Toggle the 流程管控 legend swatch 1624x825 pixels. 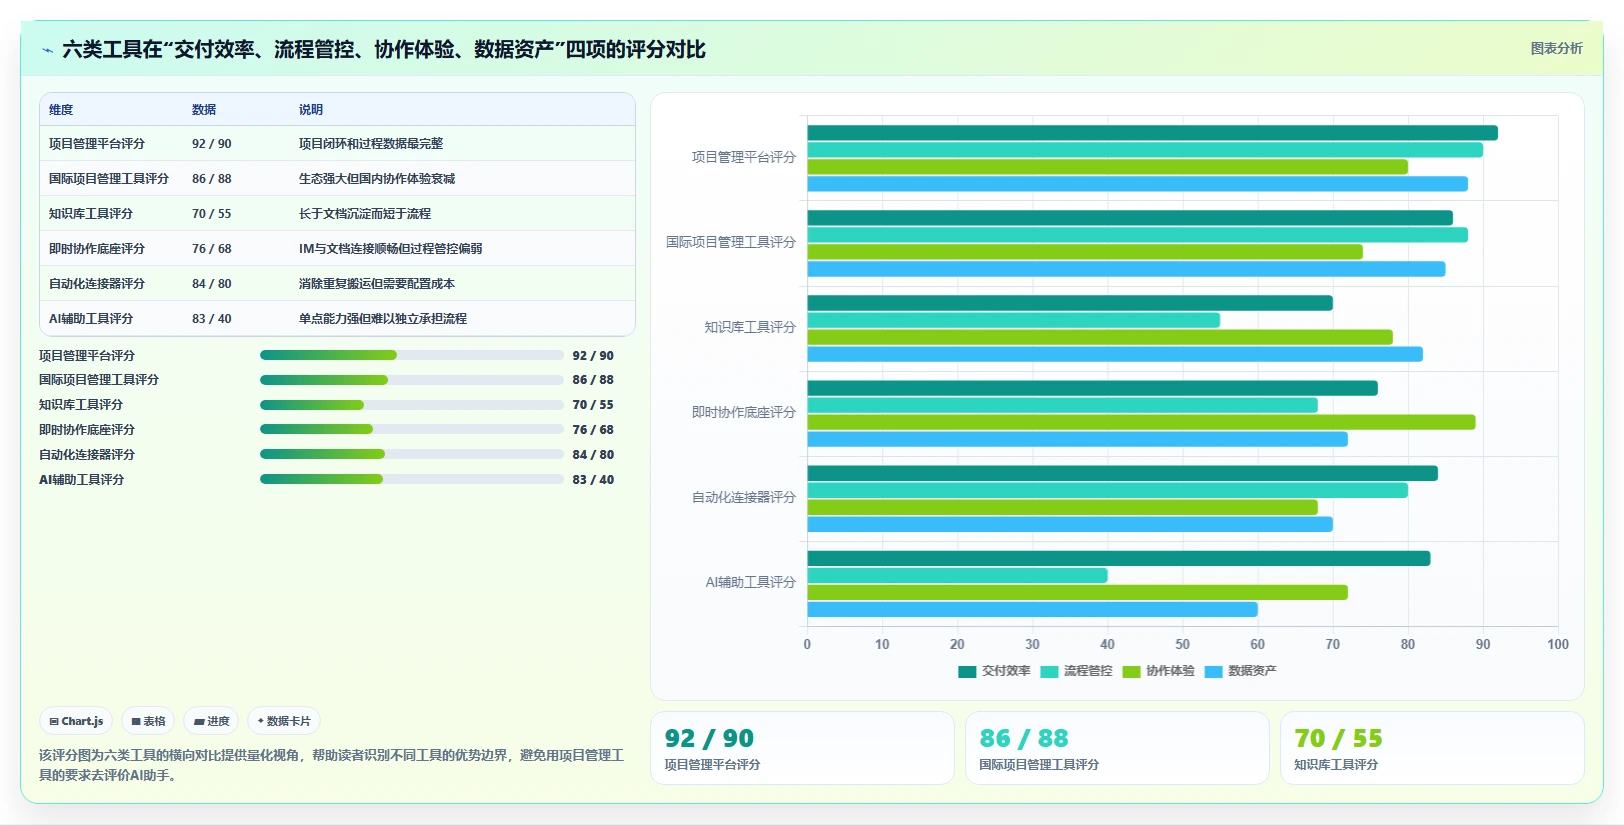1049,672
